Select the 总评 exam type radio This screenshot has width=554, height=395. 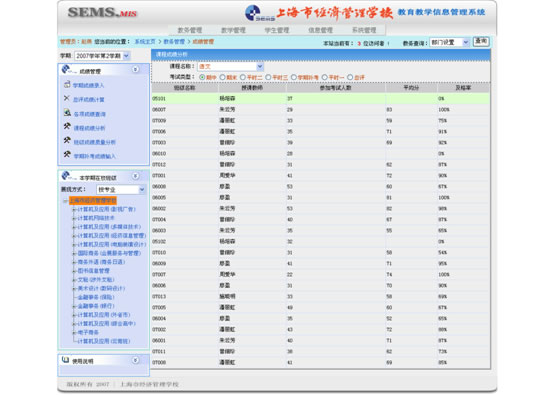[x=350, y=77]
